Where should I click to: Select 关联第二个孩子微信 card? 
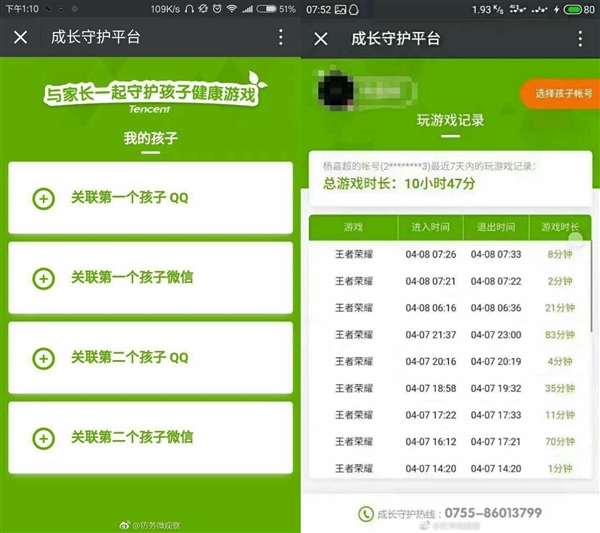150,437
